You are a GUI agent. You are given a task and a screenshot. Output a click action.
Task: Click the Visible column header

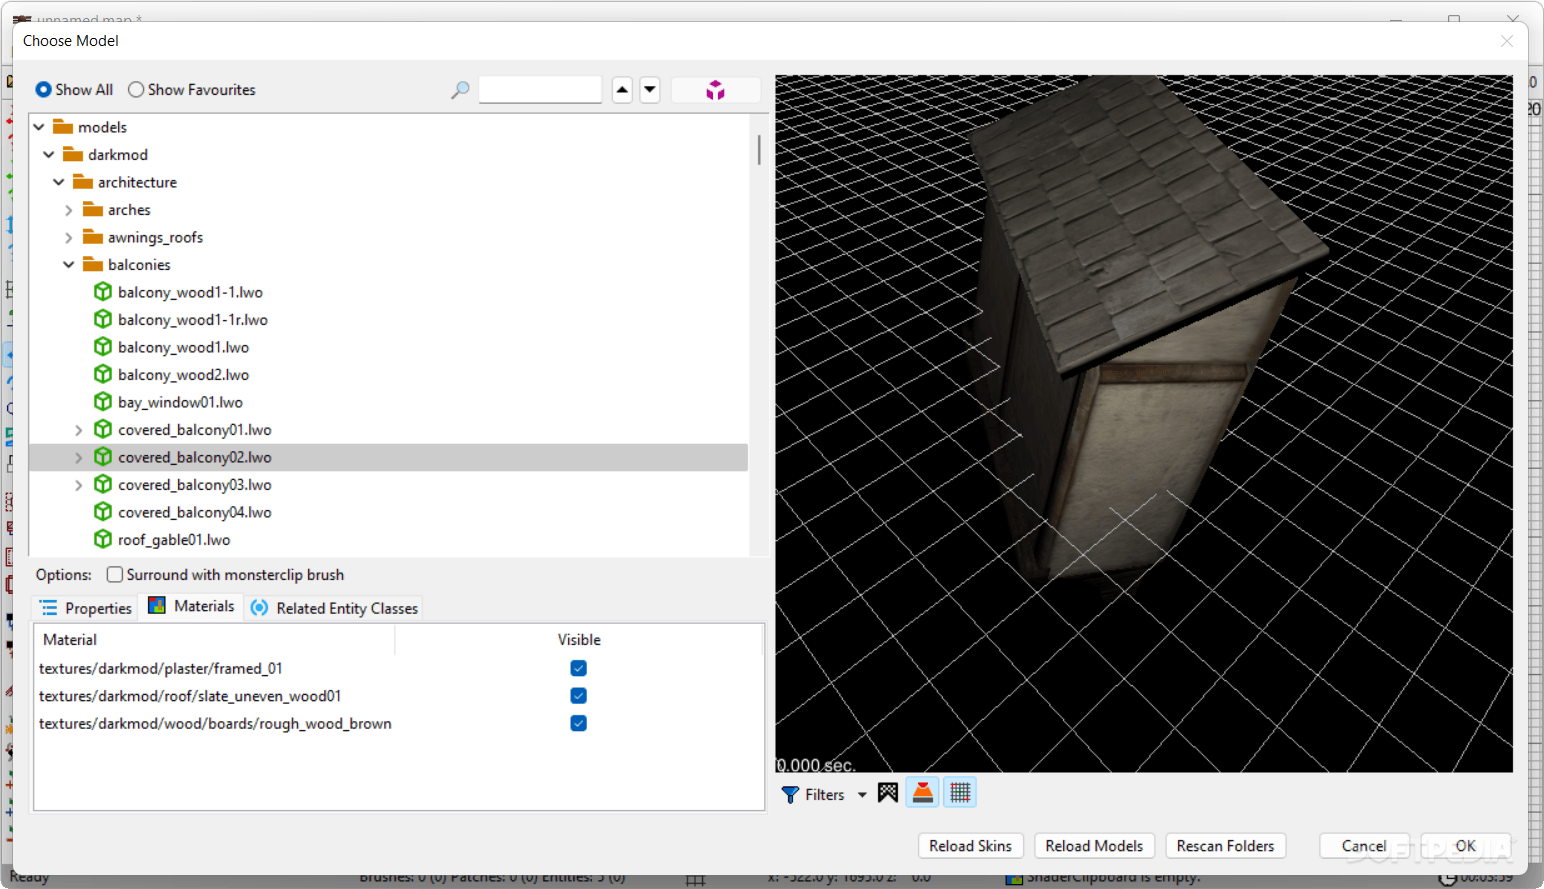pos(579,640)
